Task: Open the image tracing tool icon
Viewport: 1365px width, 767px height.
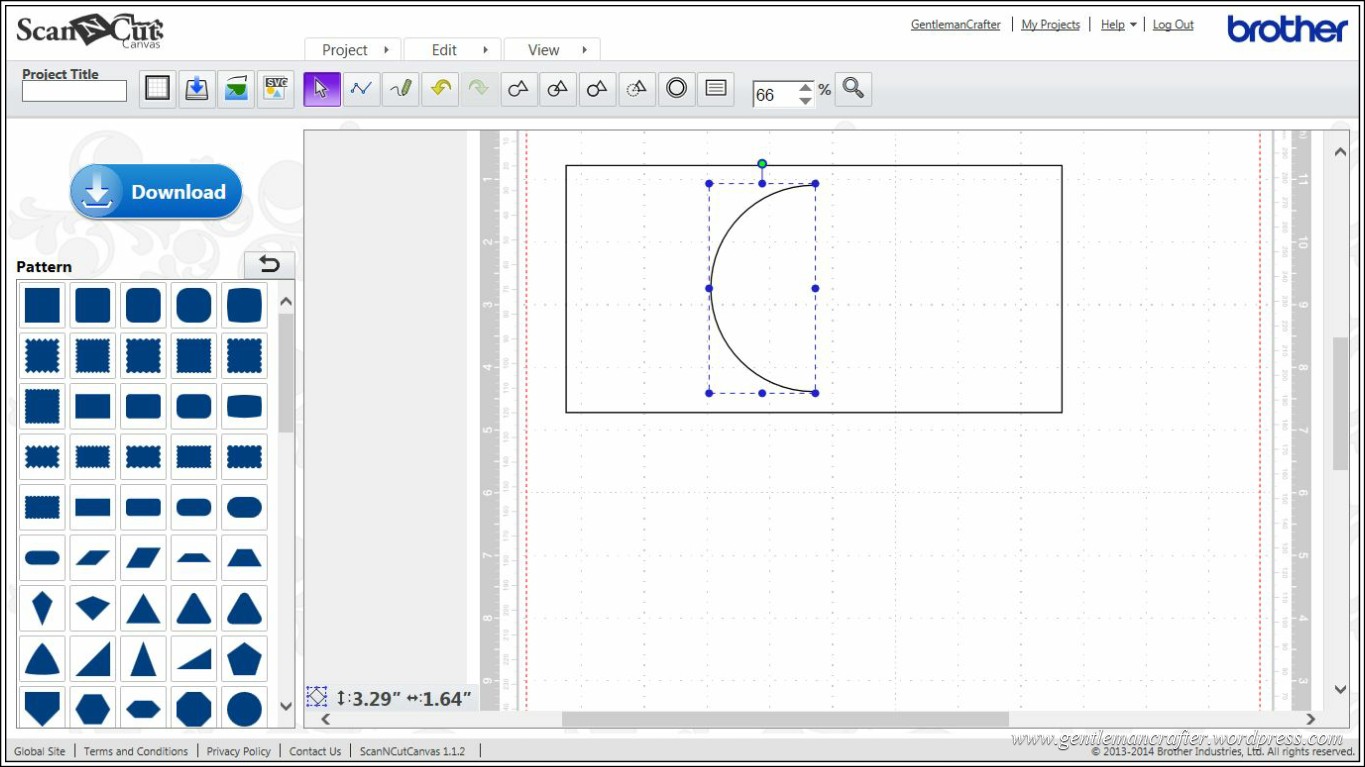Action: (236, 88)
